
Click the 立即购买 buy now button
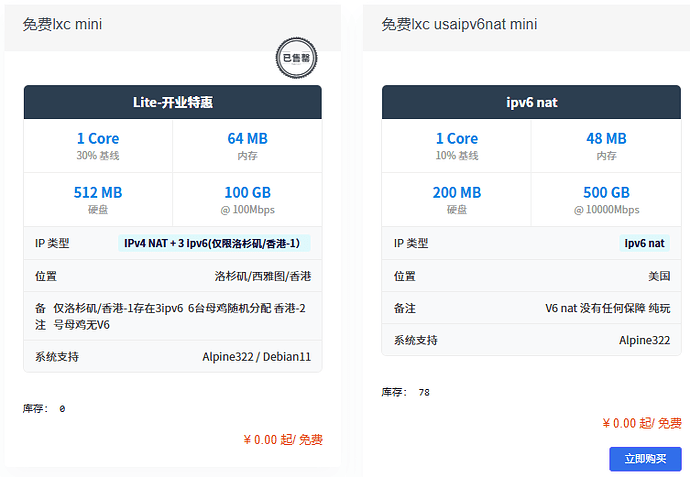coord(645,459)
